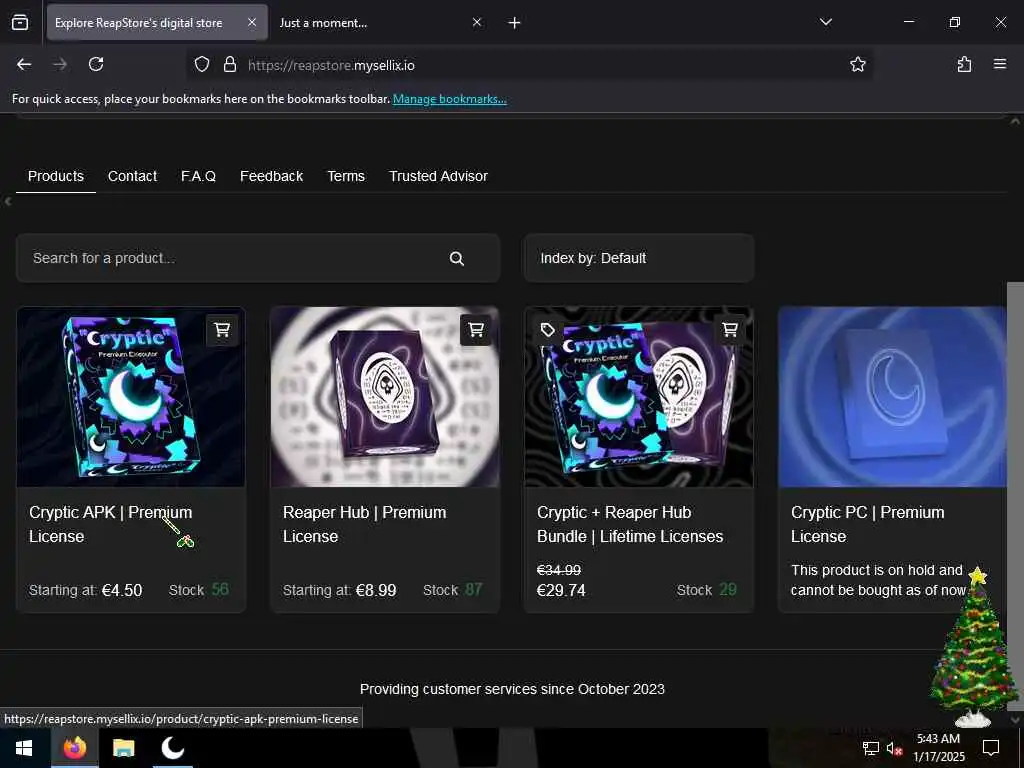Click the product on hold notice text
The height and width of the screenshot is (768, 1024).
(878, 580)
